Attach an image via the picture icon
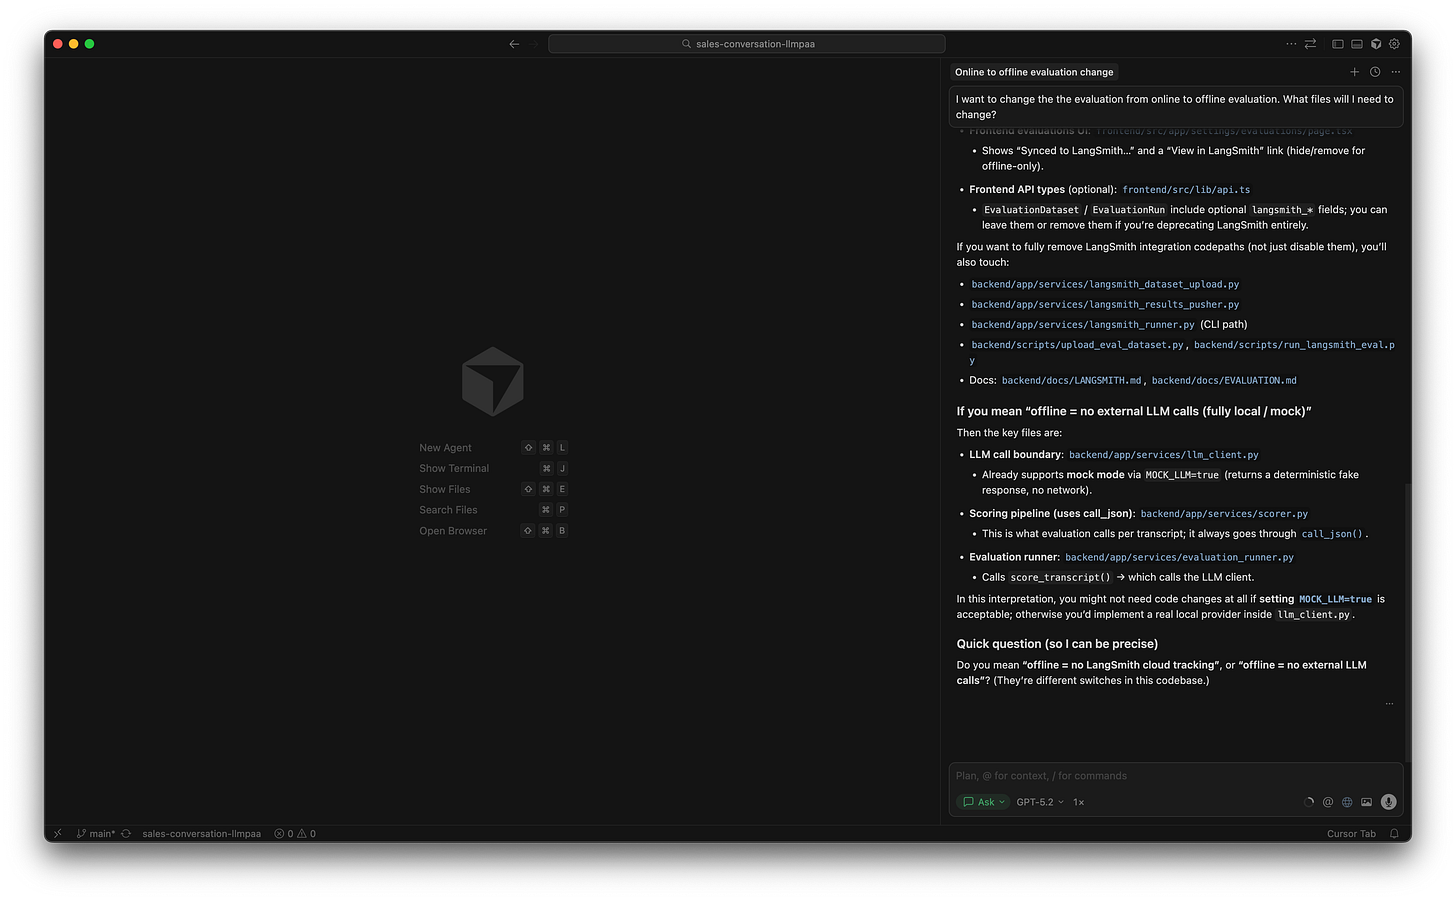The width and height of the screenshot is (1456, 901). (1365, 801)
